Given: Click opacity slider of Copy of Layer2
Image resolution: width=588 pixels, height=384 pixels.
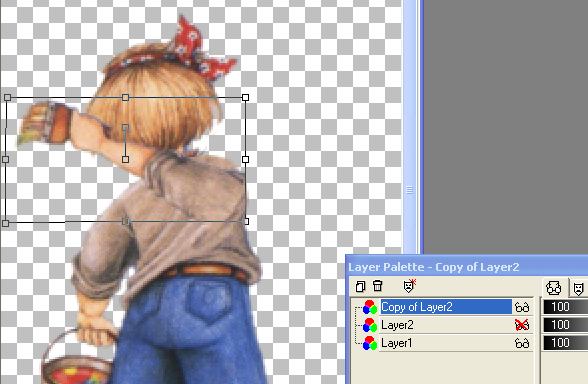Looking at the screenshot, I should coord(566,307).
